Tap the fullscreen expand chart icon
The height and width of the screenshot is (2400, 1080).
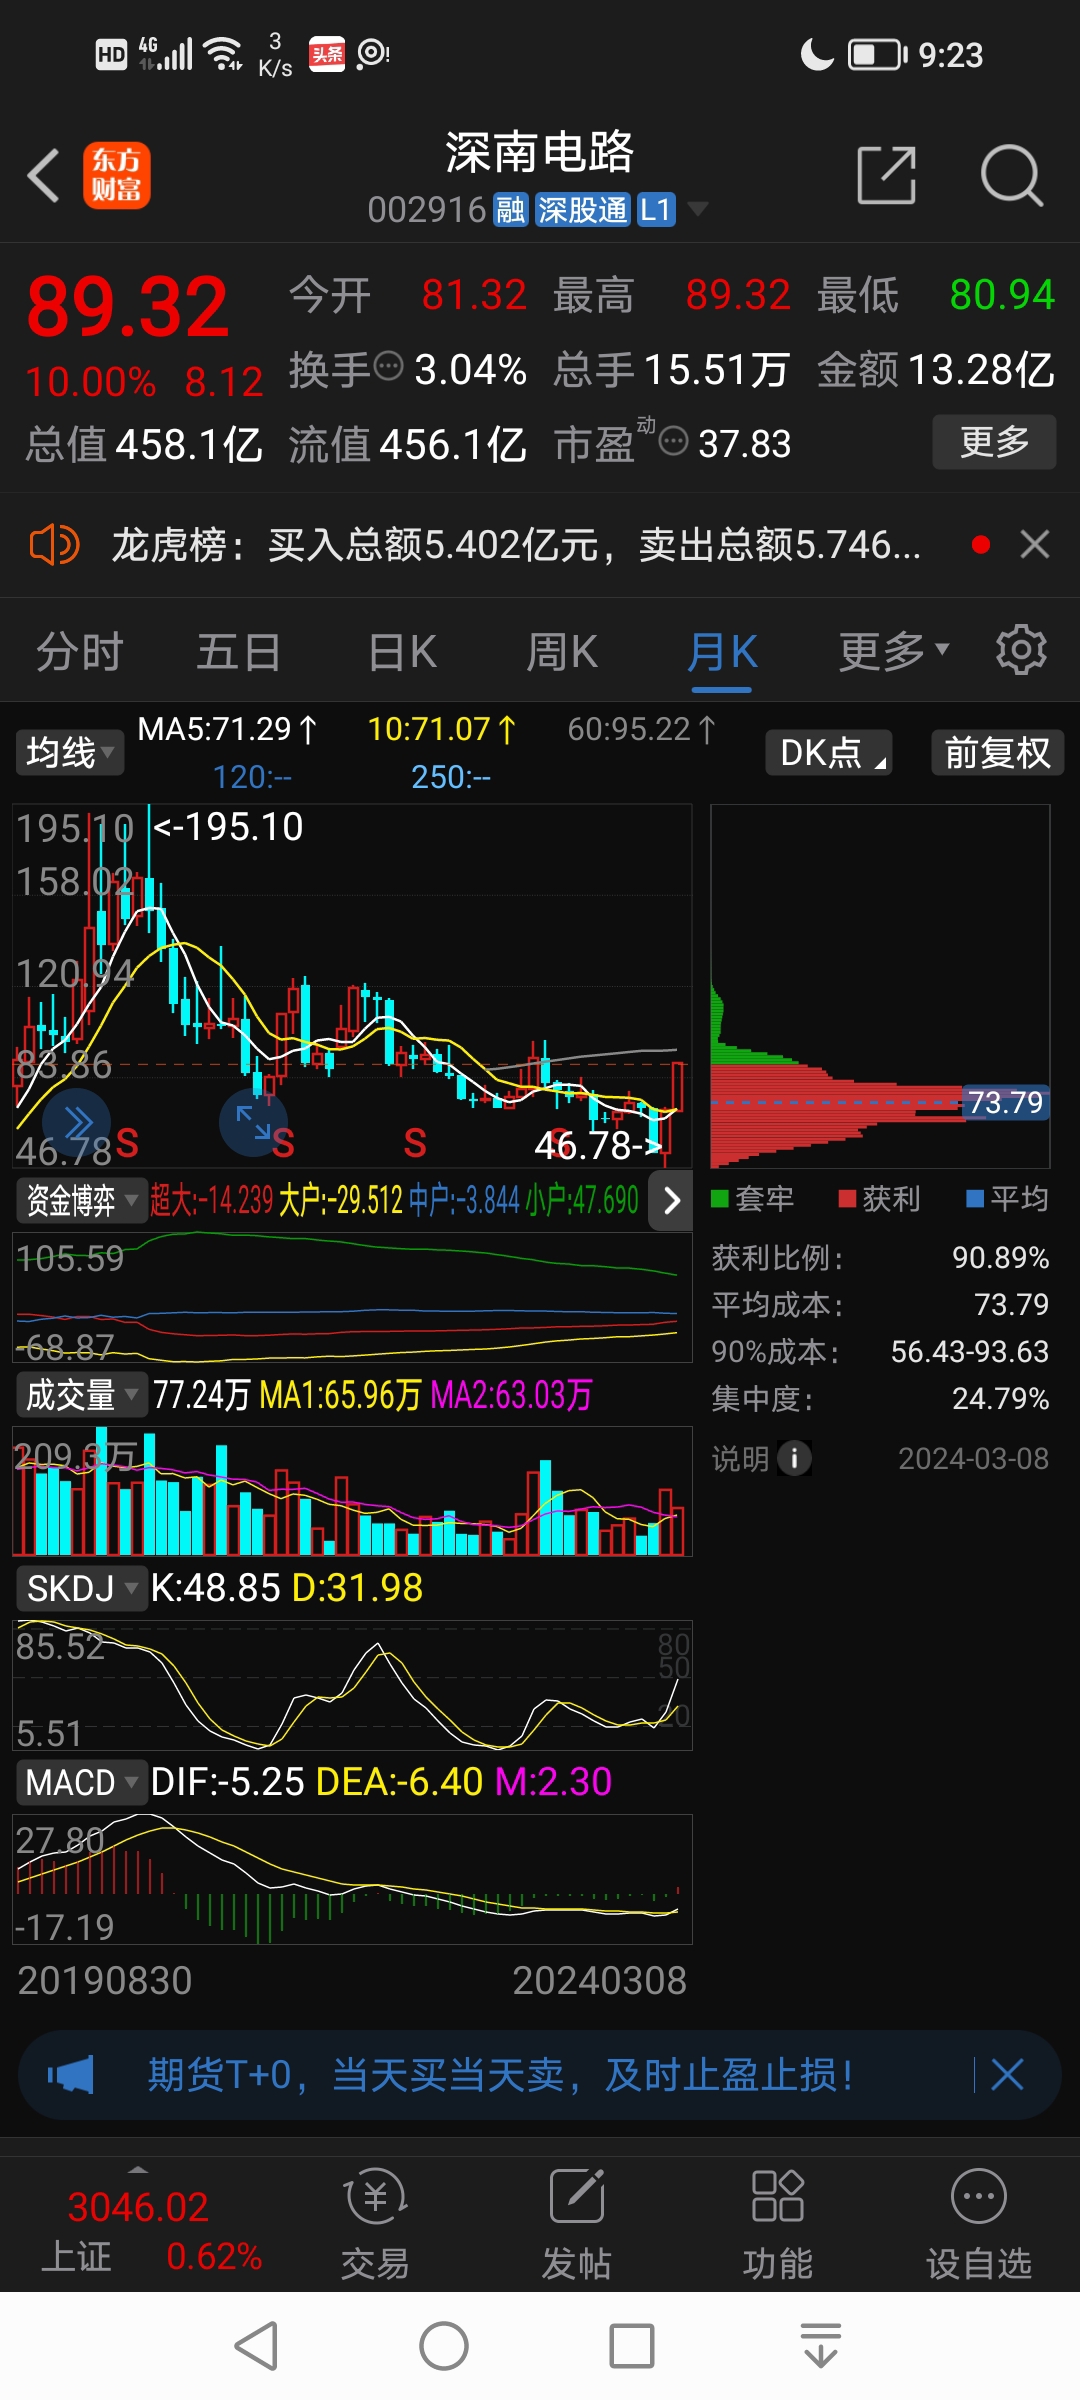point(253,1122)
